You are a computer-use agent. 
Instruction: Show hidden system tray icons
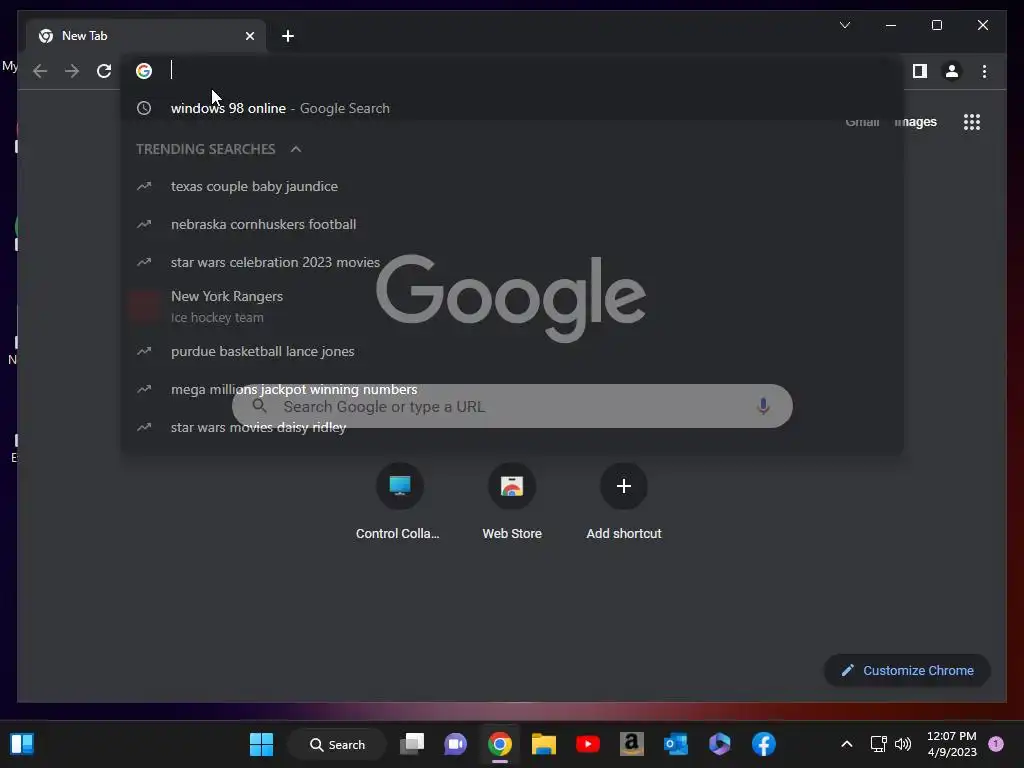click(x=846, y=744)
